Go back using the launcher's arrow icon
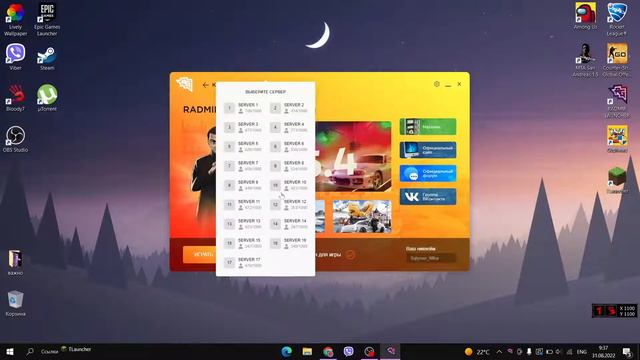The height and width of the screenshot is (360, 640). pos(205,85)
